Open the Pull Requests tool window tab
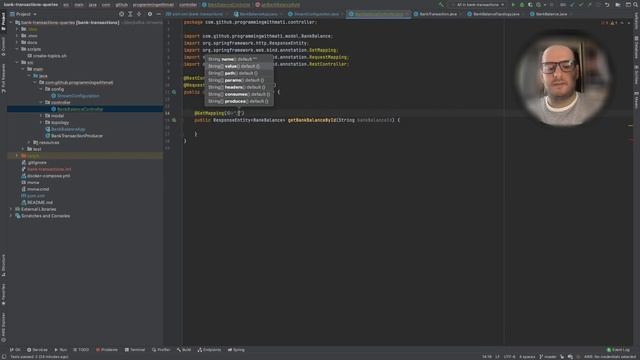The width and height of the screenshot is (640, 360). (3, 78)
